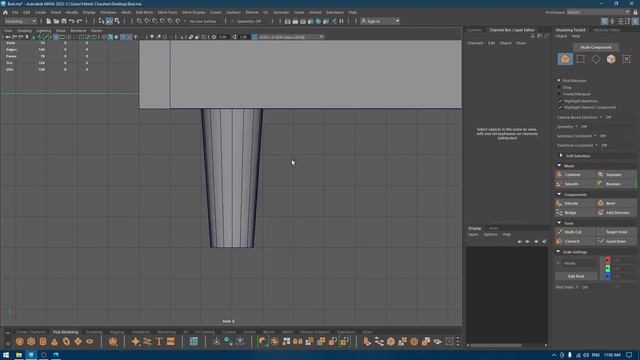Click Add Divisions tool
640x360 pixels.
[616, 213]
